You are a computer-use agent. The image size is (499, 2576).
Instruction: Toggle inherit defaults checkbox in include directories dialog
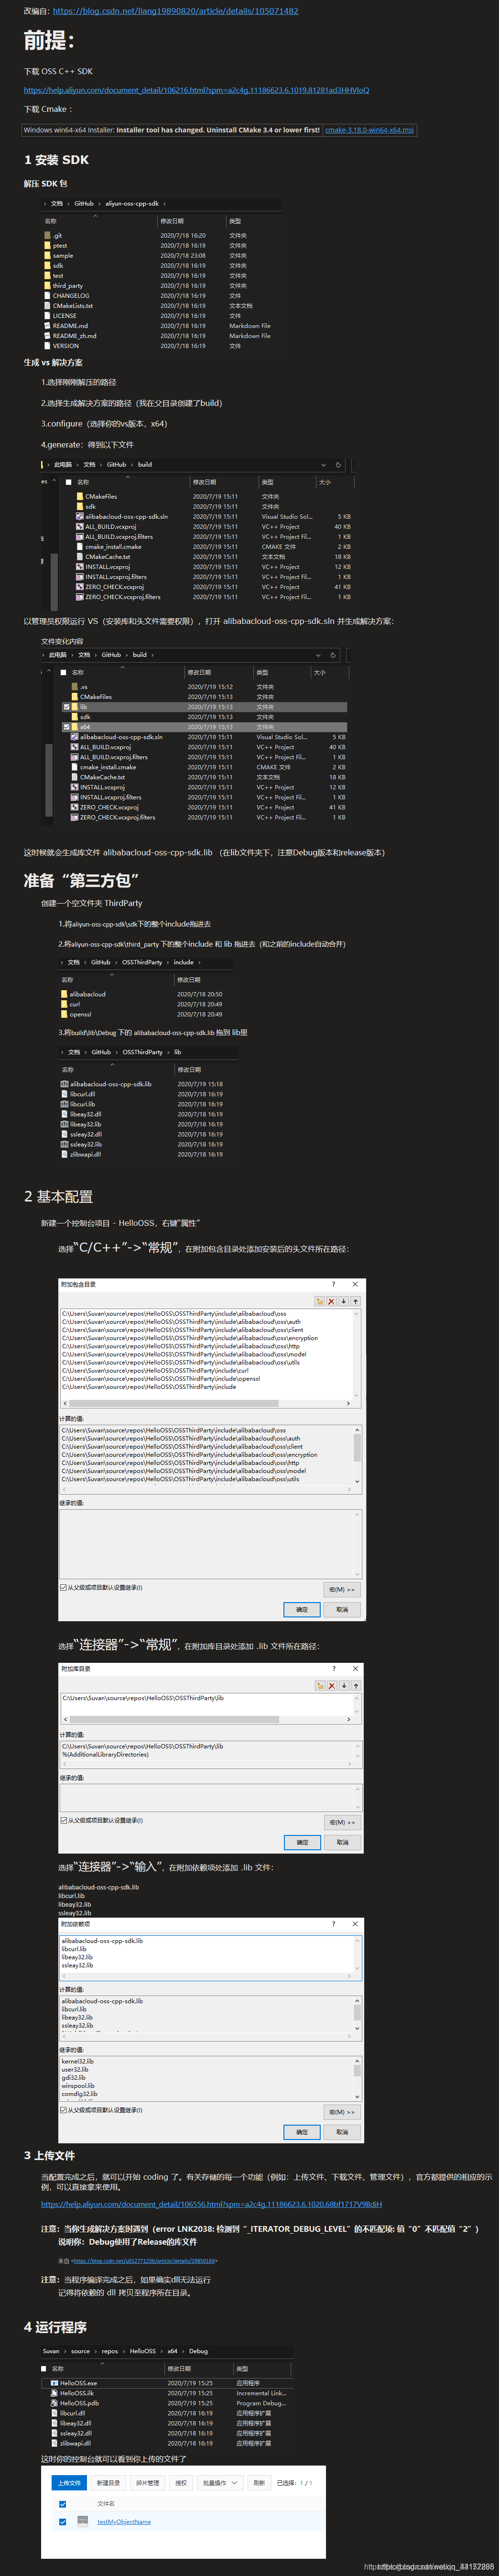[x=63, y=1587]
